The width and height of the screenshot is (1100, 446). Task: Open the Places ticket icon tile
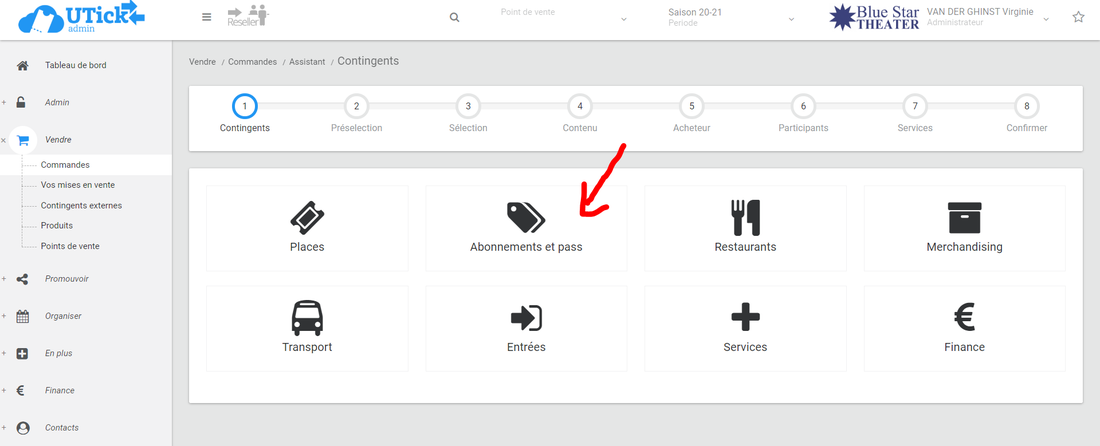point(307,217)
